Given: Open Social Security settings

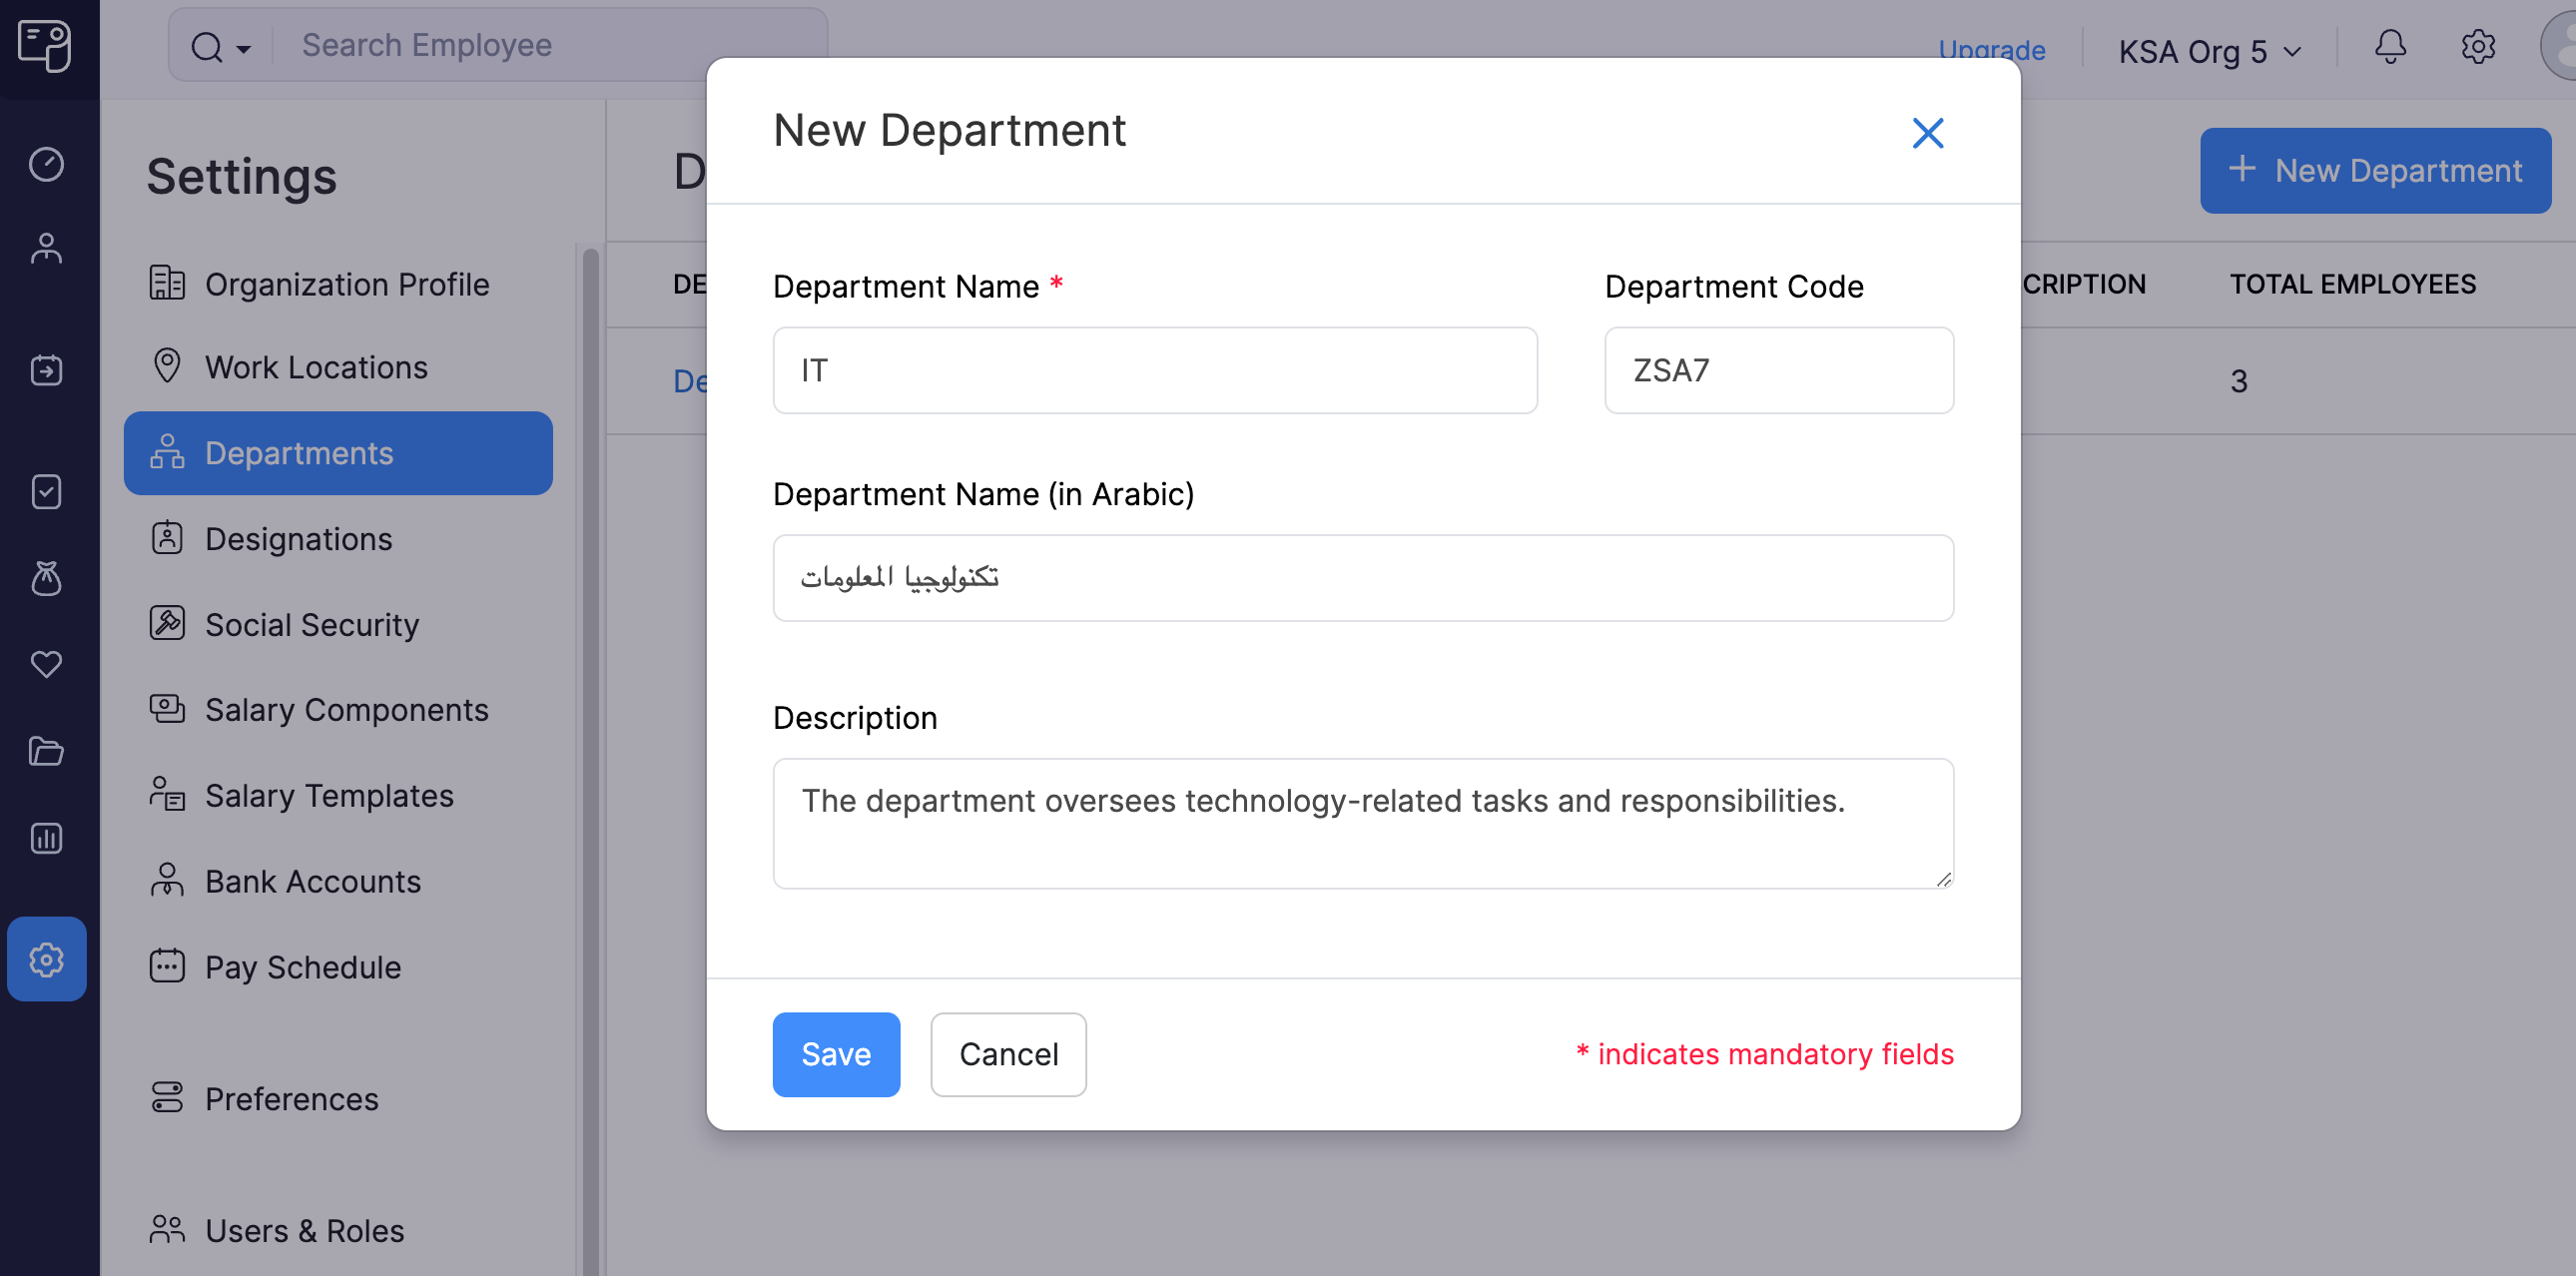Looking at the screenshot, I should click(338, 625).
